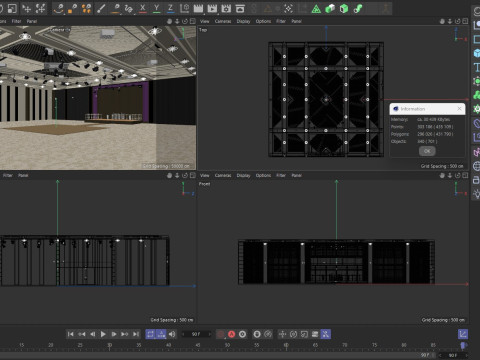The width and height of the screenshot is (480, 360).
Task: Click the Record Active Objects button
Action: [x=220, y=334]
